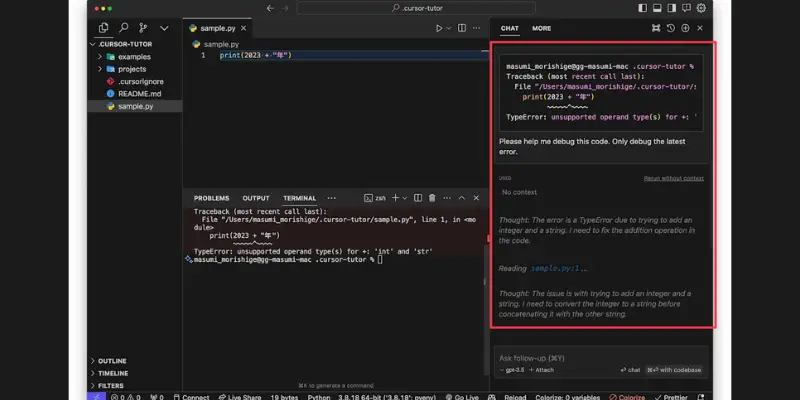Send message with chat button
This screenshot has height=400, width=800.
630,370
